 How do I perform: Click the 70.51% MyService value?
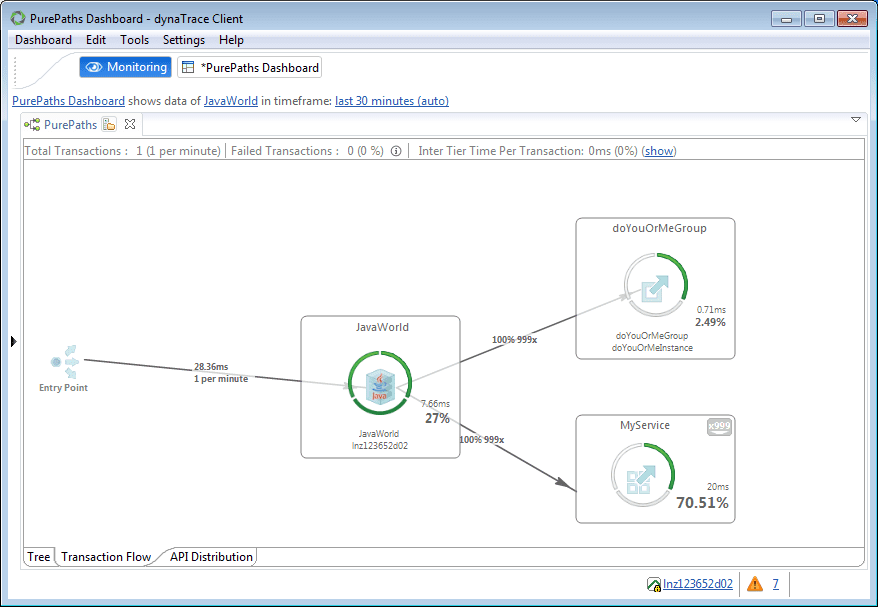[702, 503]
